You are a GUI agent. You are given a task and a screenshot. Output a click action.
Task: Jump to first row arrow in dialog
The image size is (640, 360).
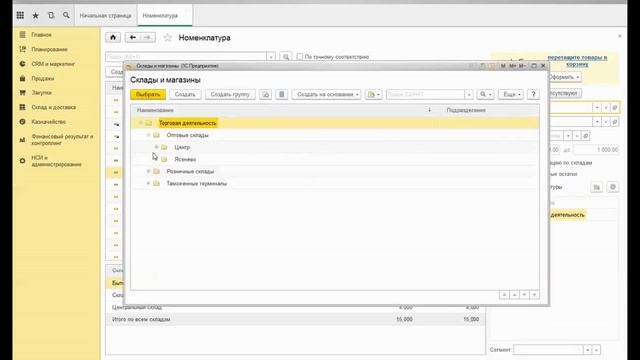coord(504,295)
